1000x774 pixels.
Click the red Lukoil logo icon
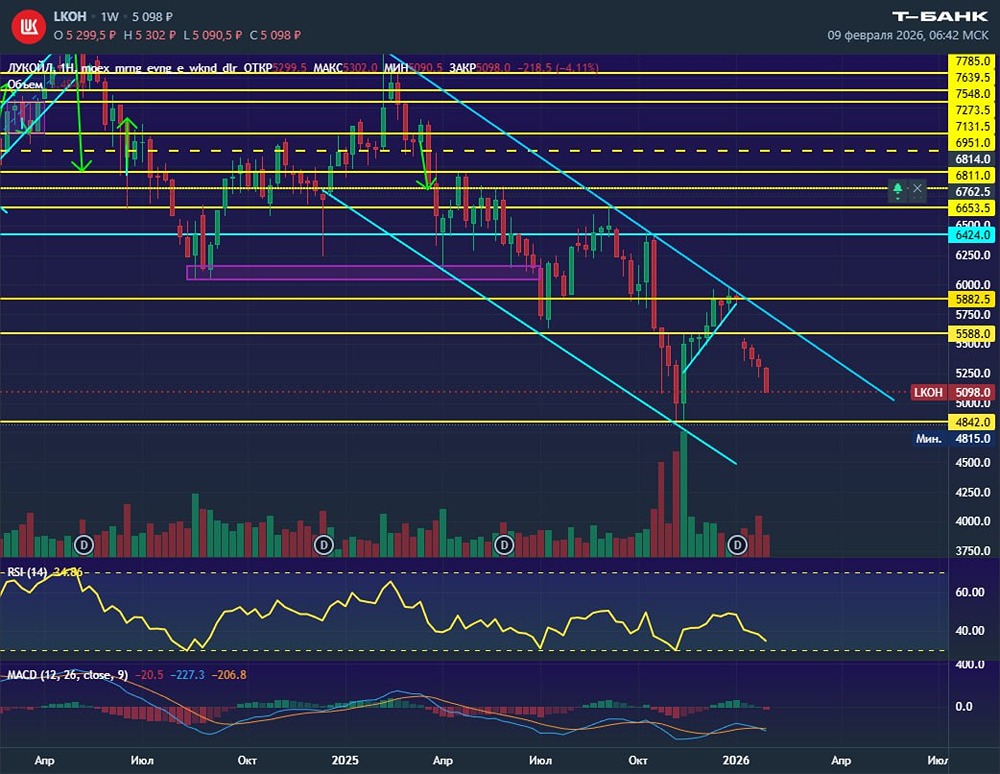point(29,26)
